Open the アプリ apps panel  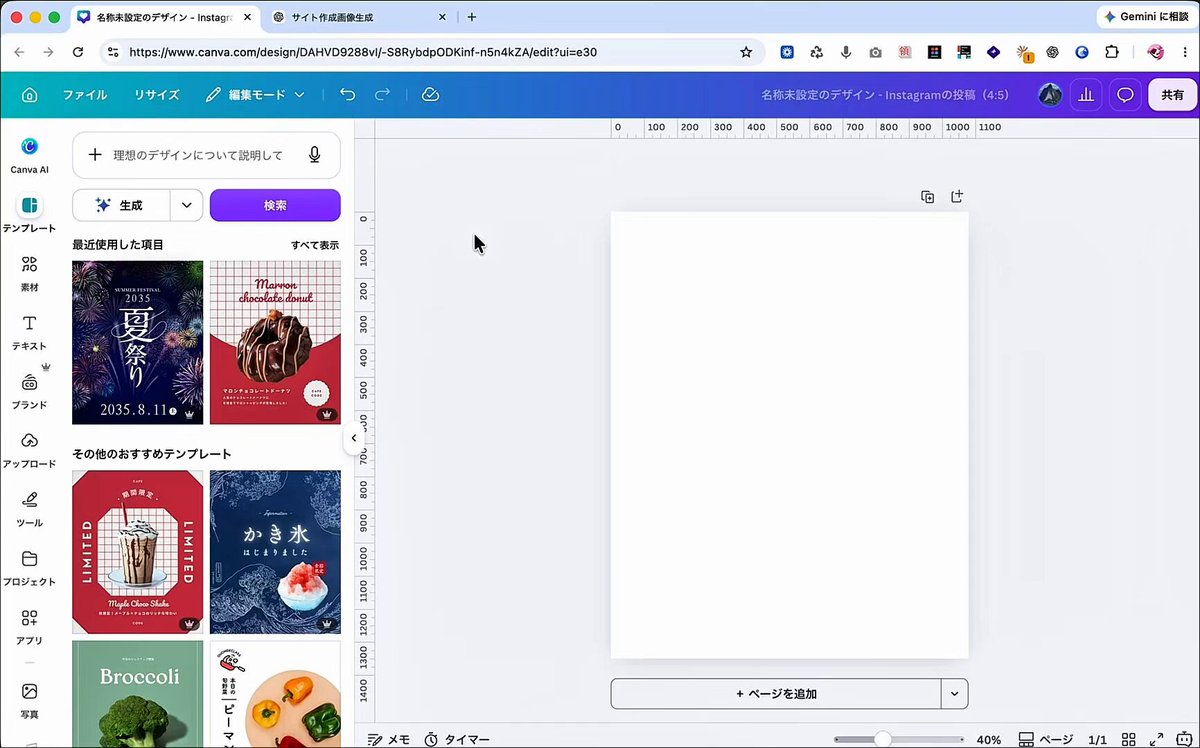[x=30, y=626]
